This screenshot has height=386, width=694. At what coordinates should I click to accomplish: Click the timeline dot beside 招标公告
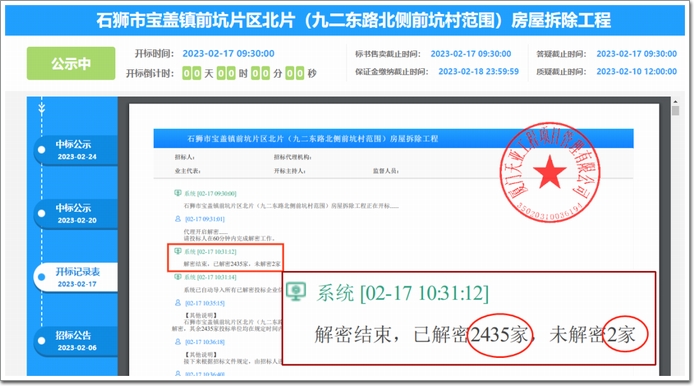[x=42, y=341]
